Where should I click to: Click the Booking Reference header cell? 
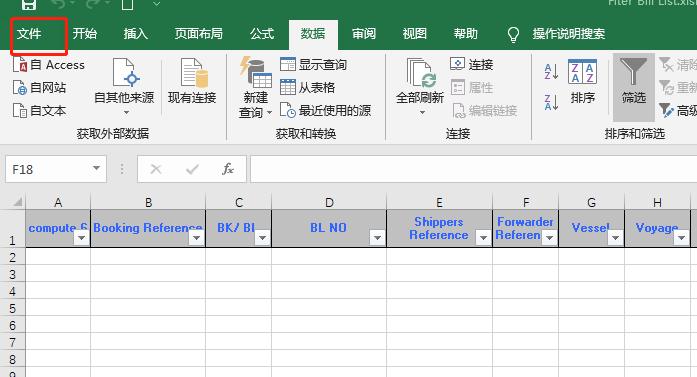click(x=148, y=228)
